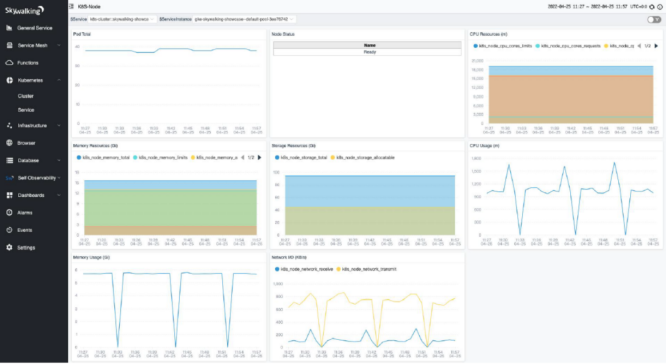Open the $ServiceInstance dropdown selector
Viewport: 667px width, 364px height.
point(244,20)
